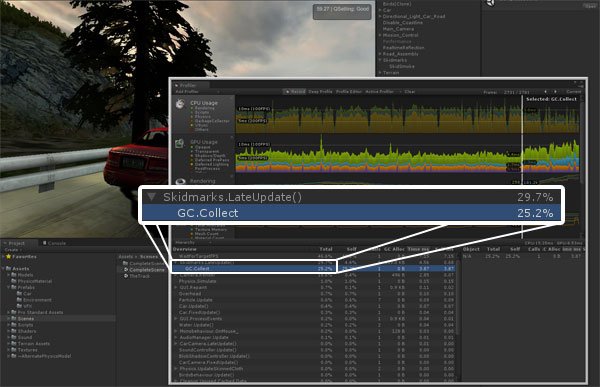Select Main_Camera in scene Hierarchy
The width and height of the screenshot is (600, 387).
(398, 29)
